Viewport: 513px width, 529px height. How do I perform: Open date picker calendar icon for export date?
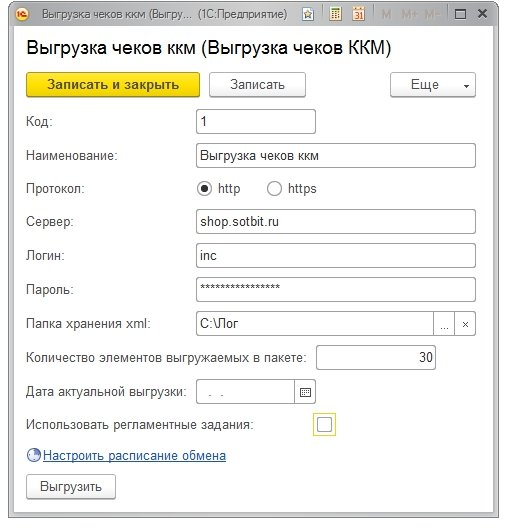[305, 392]
